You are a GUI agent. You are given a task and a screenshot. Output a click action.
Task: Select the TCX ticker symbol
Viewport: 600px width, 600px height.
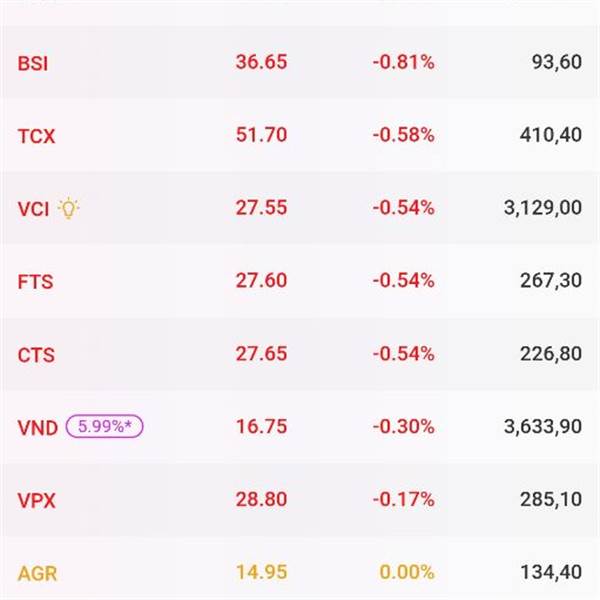click(37, 136)
